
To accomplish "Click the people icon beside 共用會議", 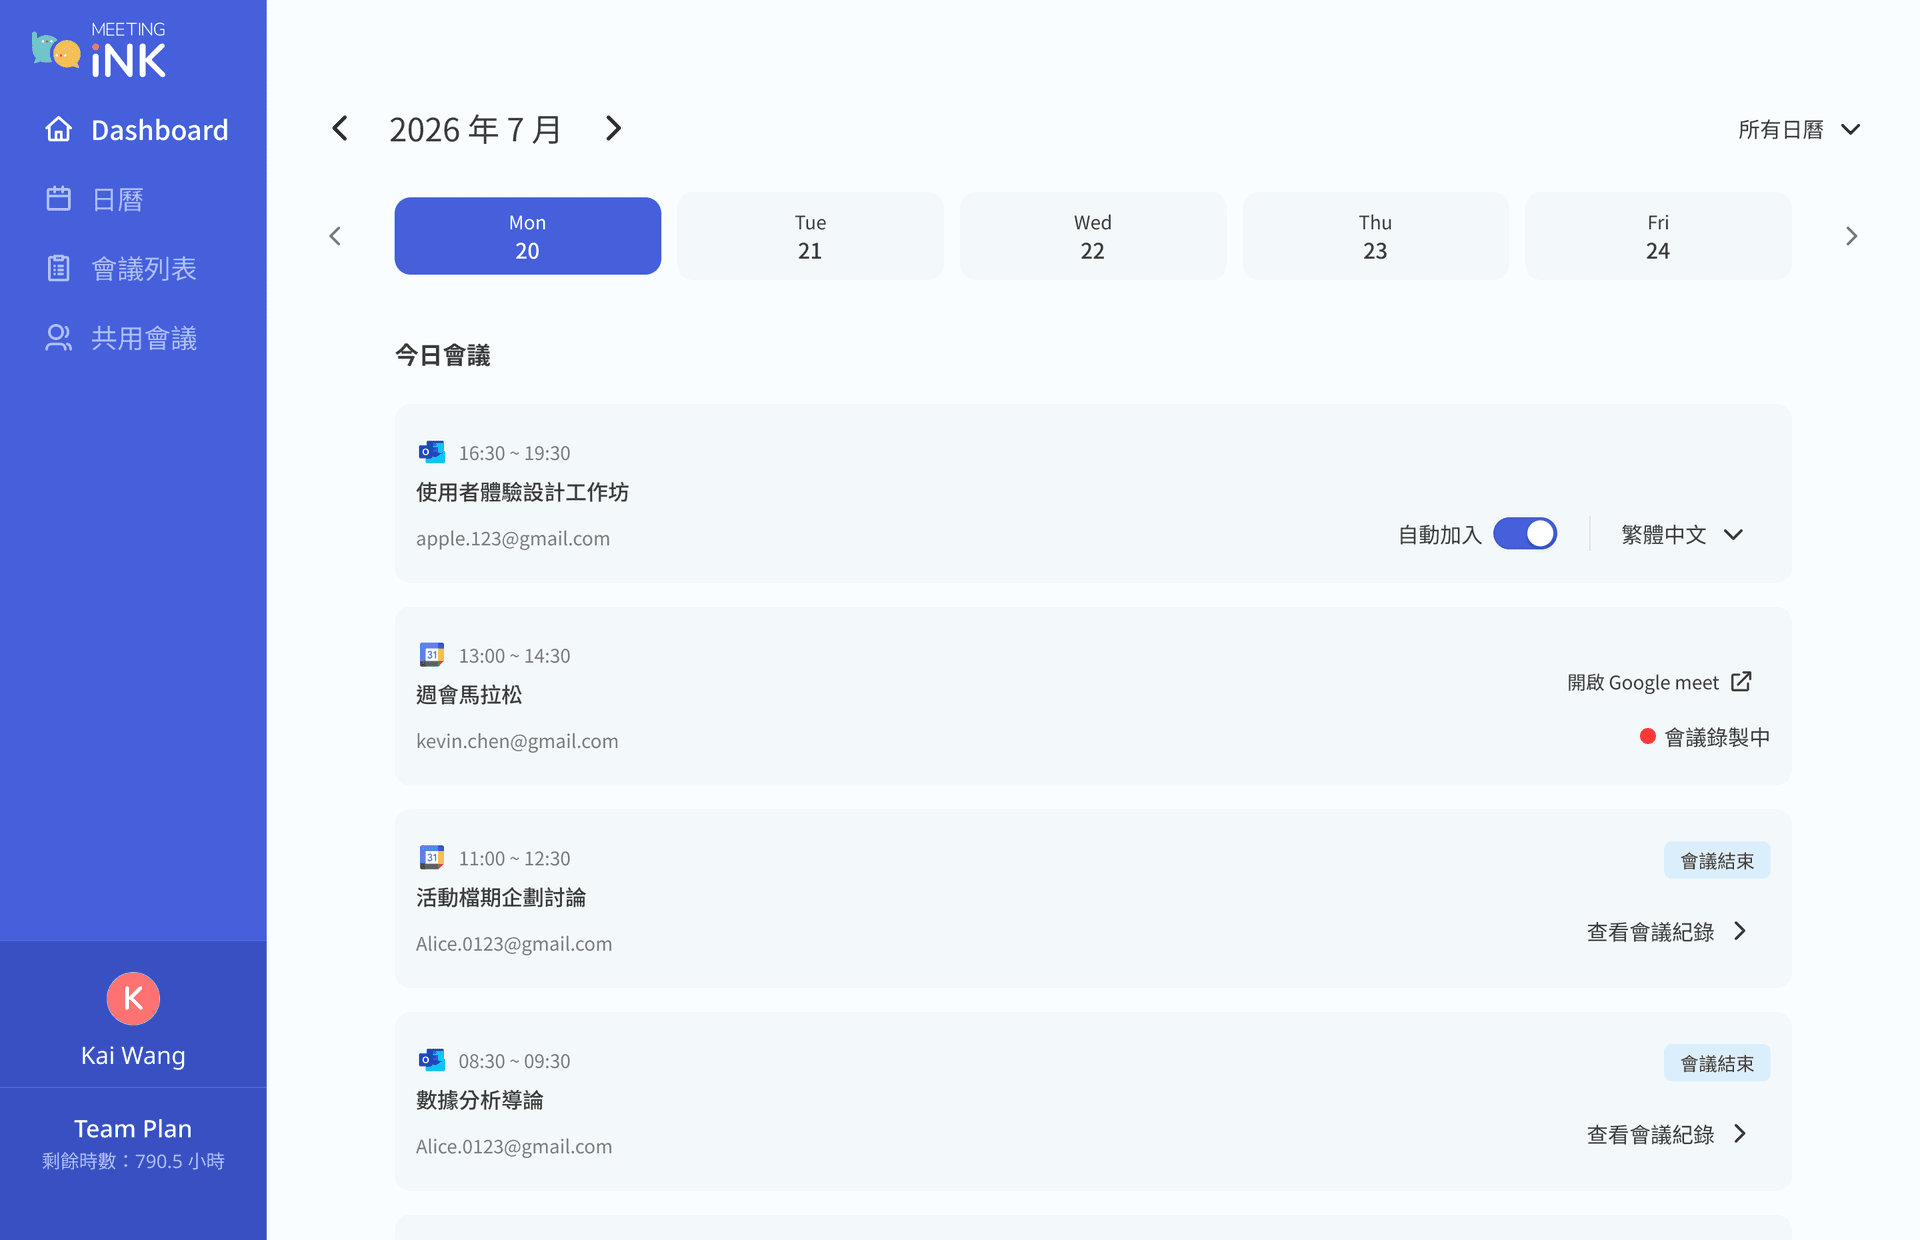I will pyautogui.click(x=59, y=338).
